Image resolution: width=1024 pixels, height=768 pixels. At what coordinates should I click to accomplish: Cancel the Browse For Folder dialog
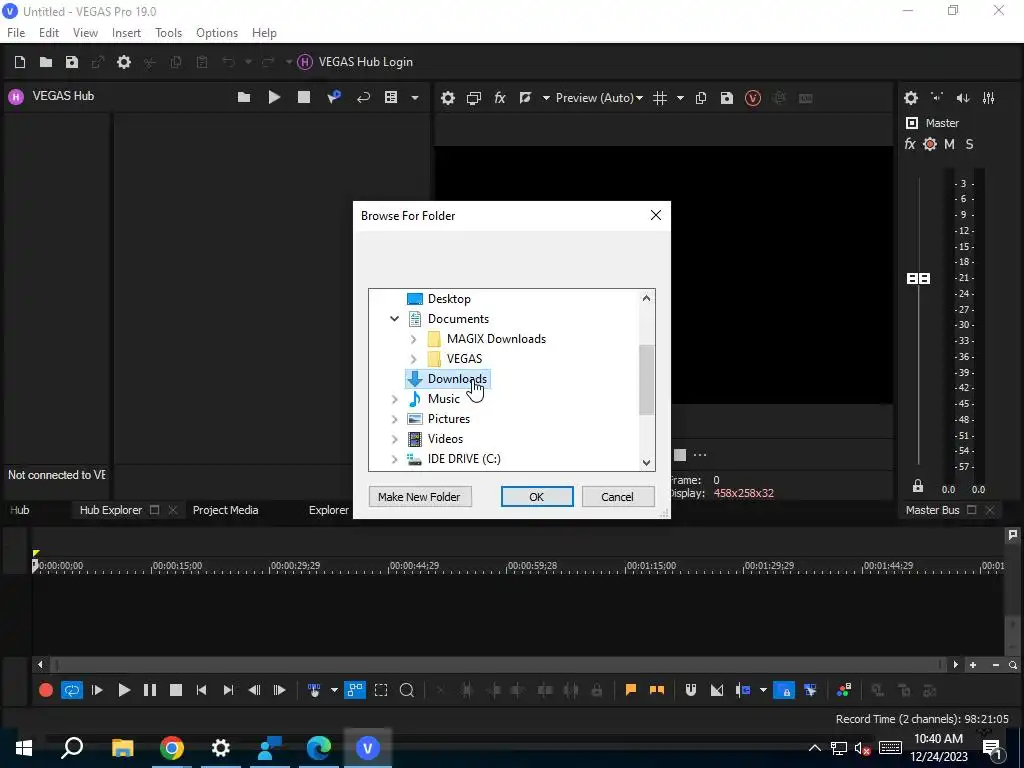(617, 497)
